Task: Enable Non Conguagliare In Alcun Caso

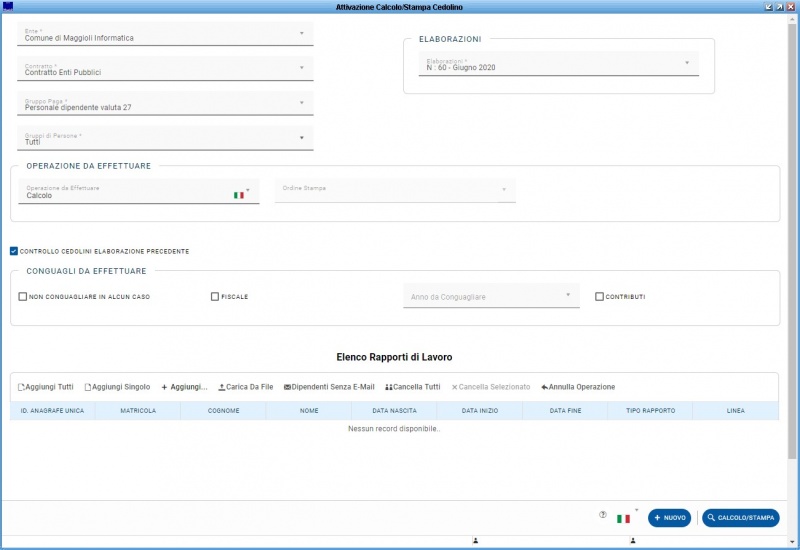Action: [x=23, y=297]
